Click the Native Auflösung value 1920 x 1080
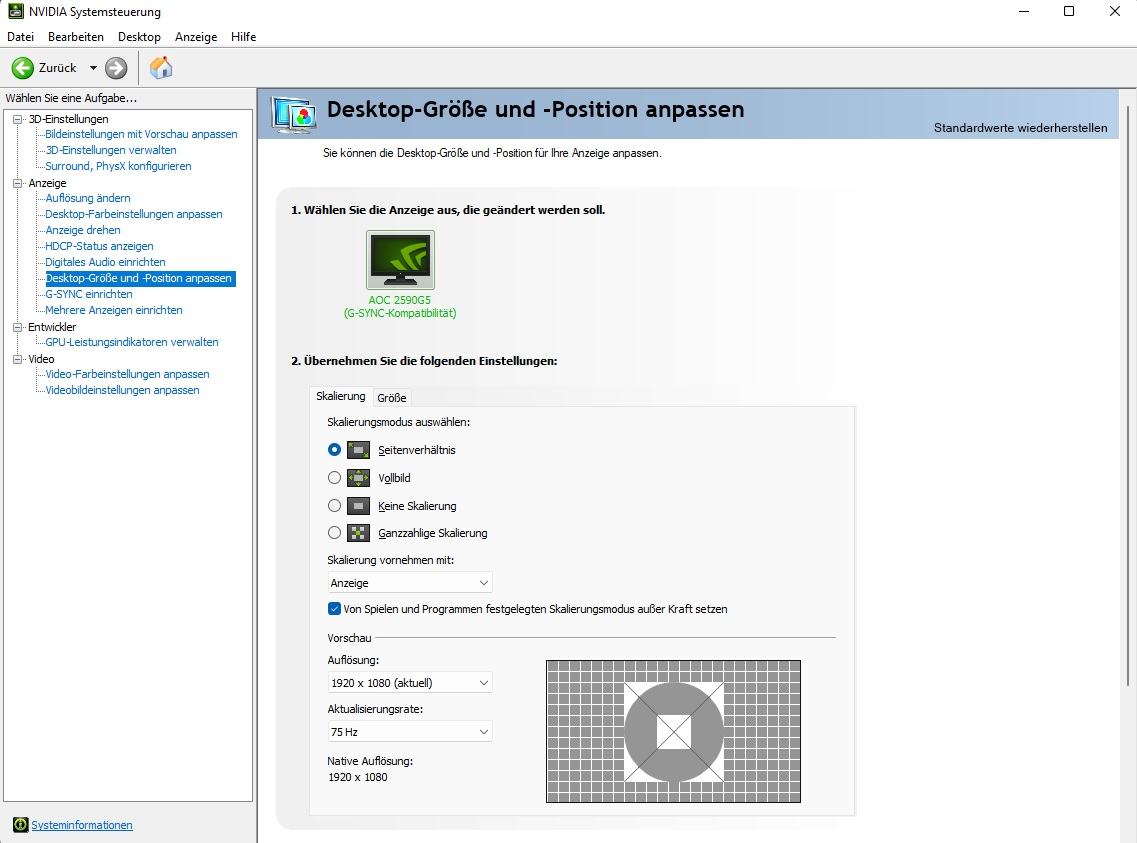Screen dimensions: 1137x843 click(x=357, y=777)
